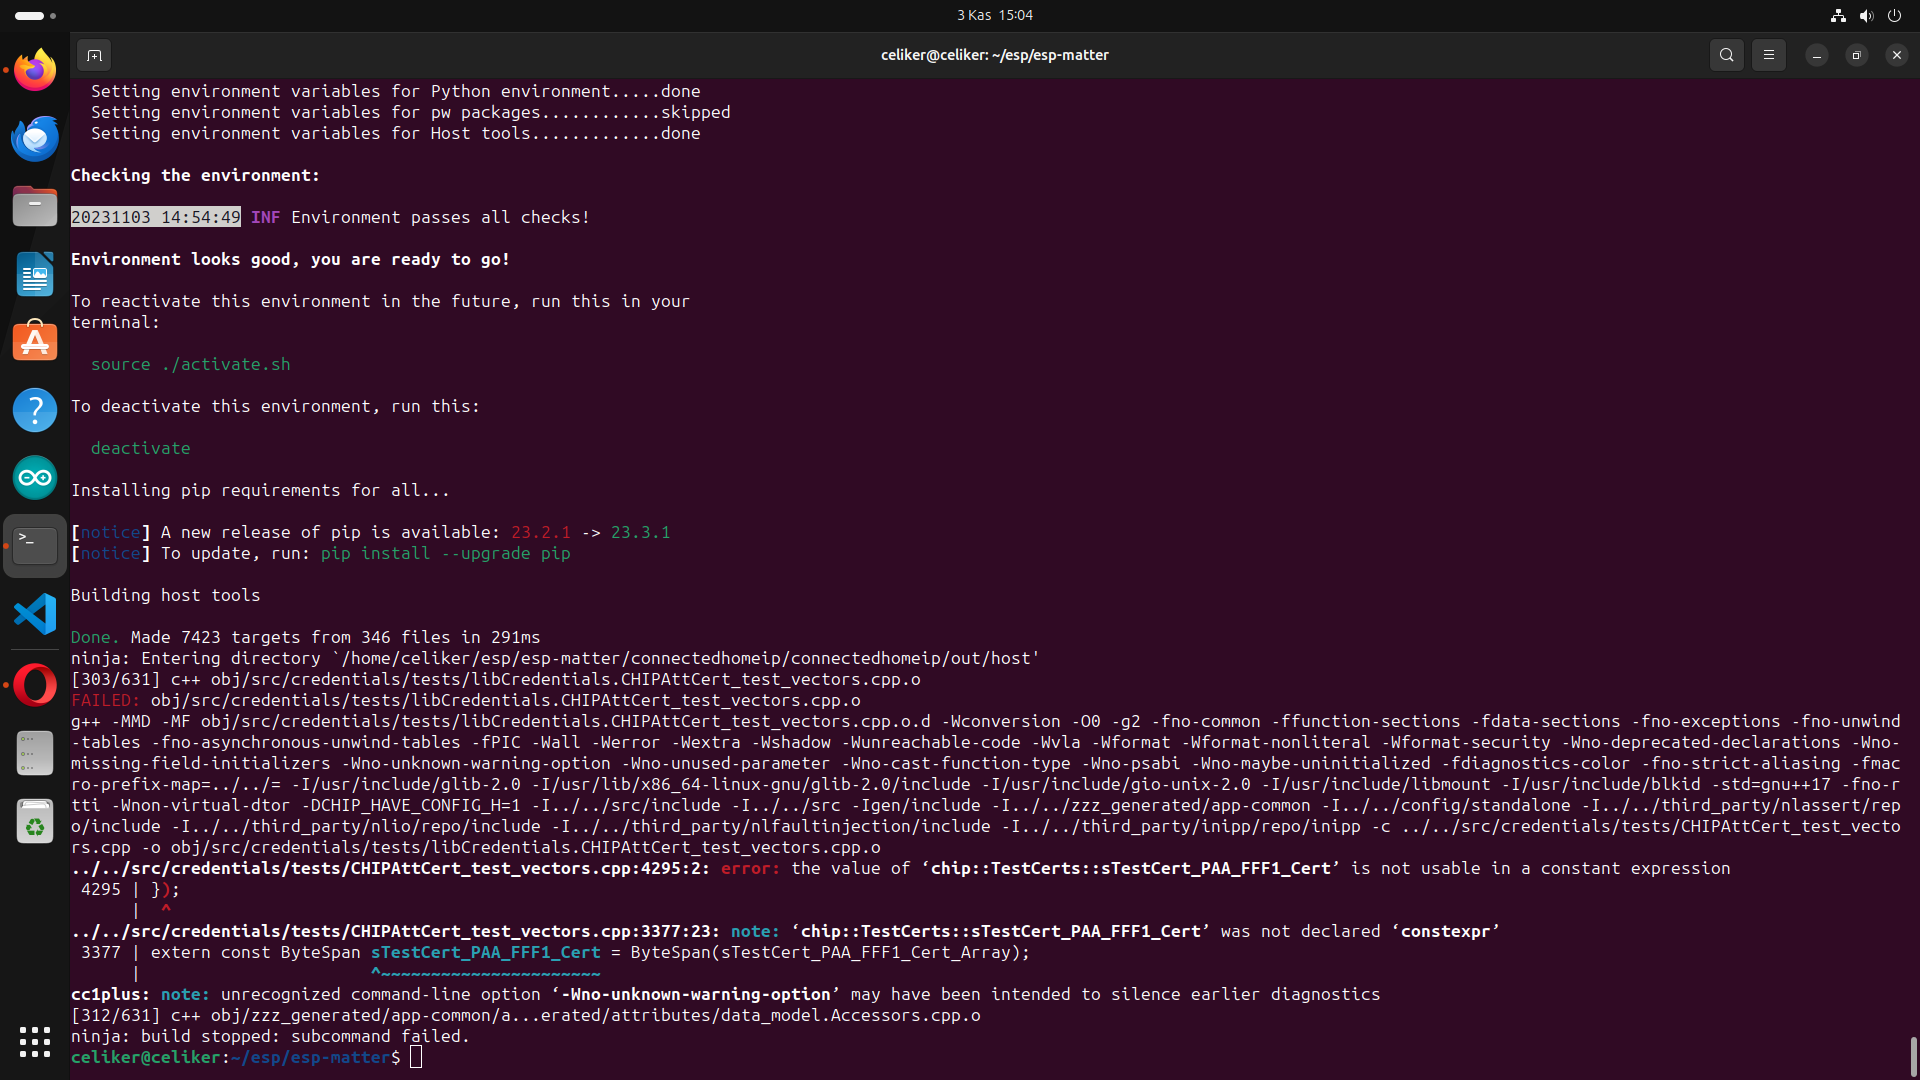Launch Opera browser from the dock

(35, 685)
